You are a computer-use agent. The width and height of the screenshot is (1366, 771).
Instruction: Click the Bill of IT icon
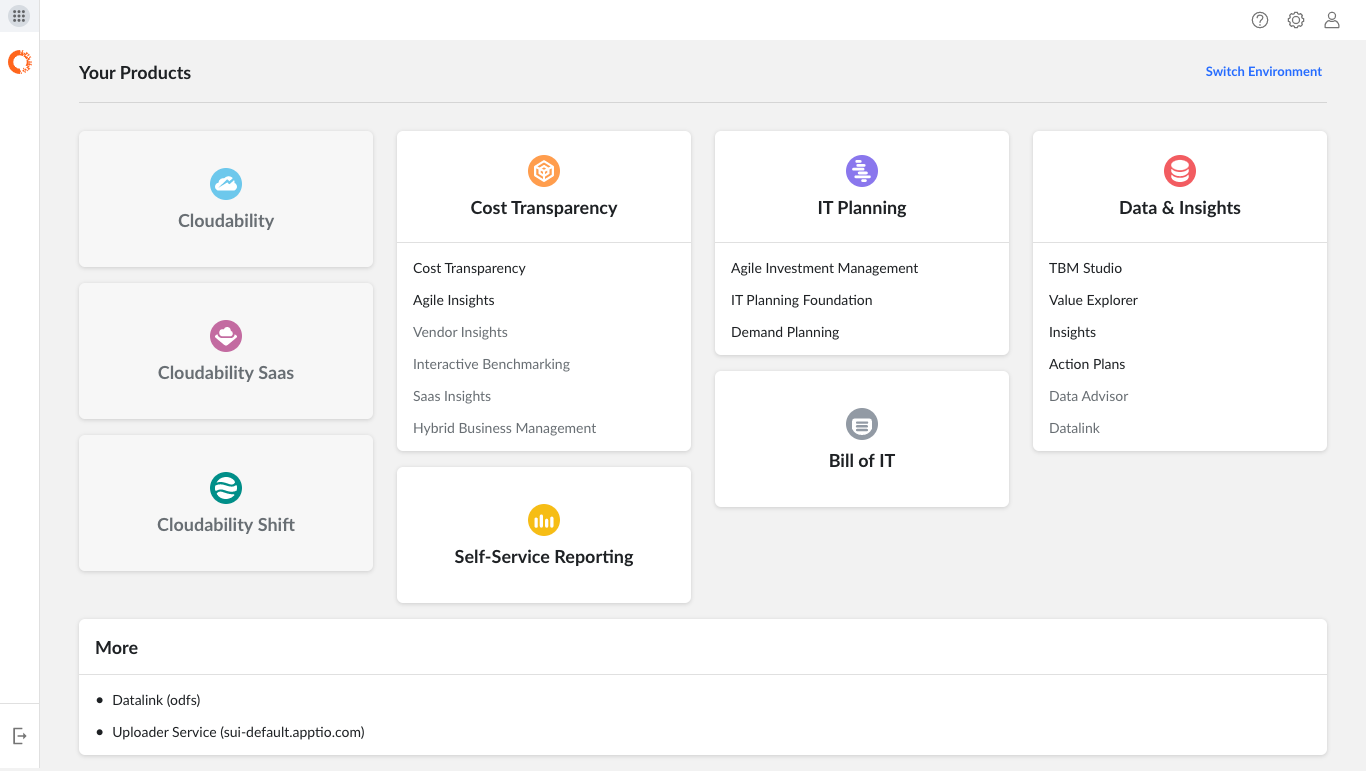click(x=862, y=424)
